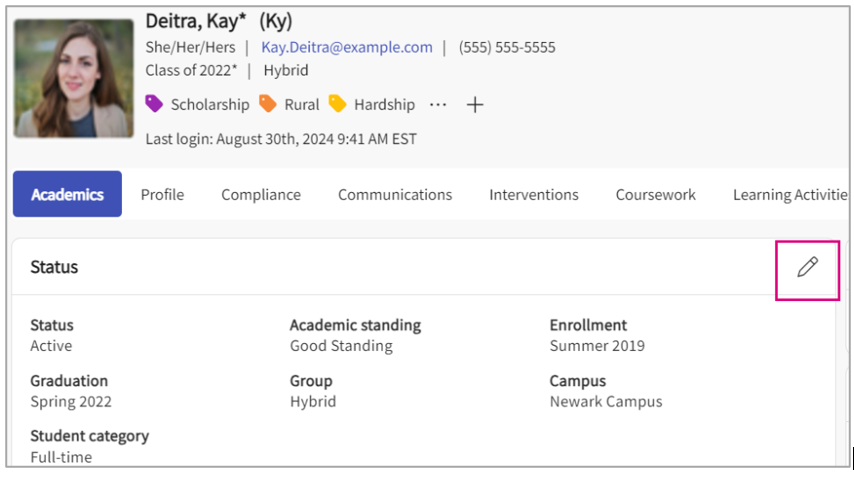Image resolution: width=854 pixels, height=478 pixels.
Task: Select the Academics tab
Action: coord(67,194)
